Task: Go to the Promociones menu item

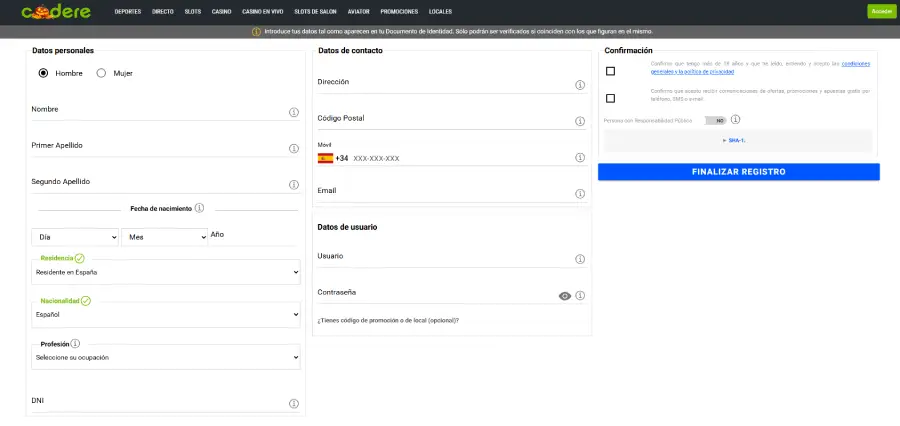Action: [399, 12]
